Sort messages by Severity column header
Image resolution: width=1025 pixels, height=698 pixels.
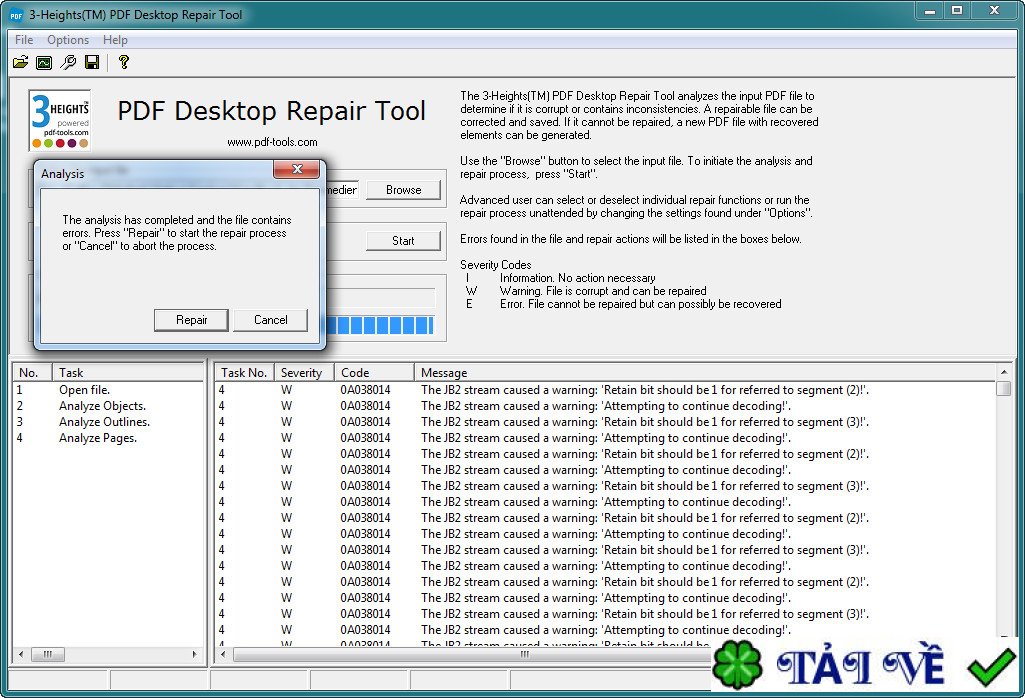tap(301, 373)
